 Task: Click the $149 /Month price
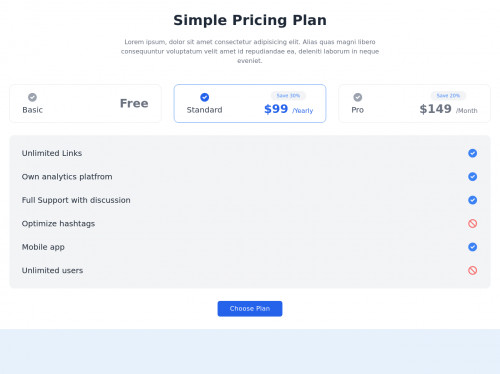point(448,109)
